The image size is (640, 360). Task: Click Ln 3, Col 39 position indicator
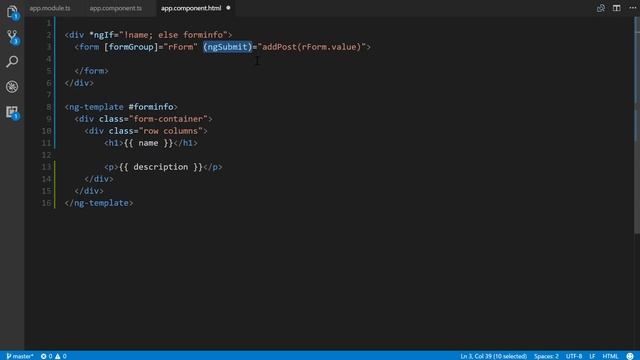coord(493,356)
